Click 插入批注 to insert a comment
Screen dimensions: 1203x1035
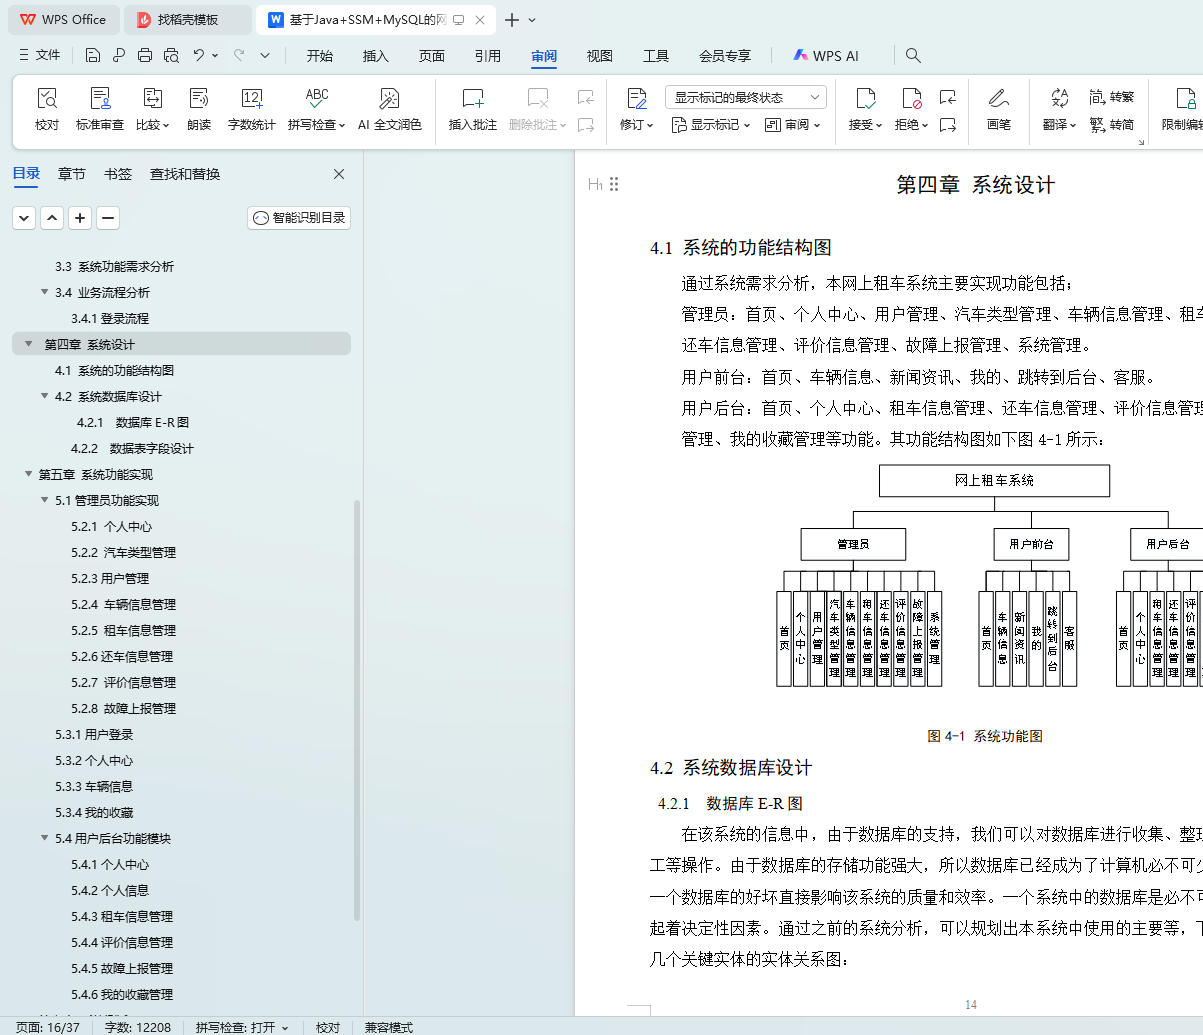[473, 110]
